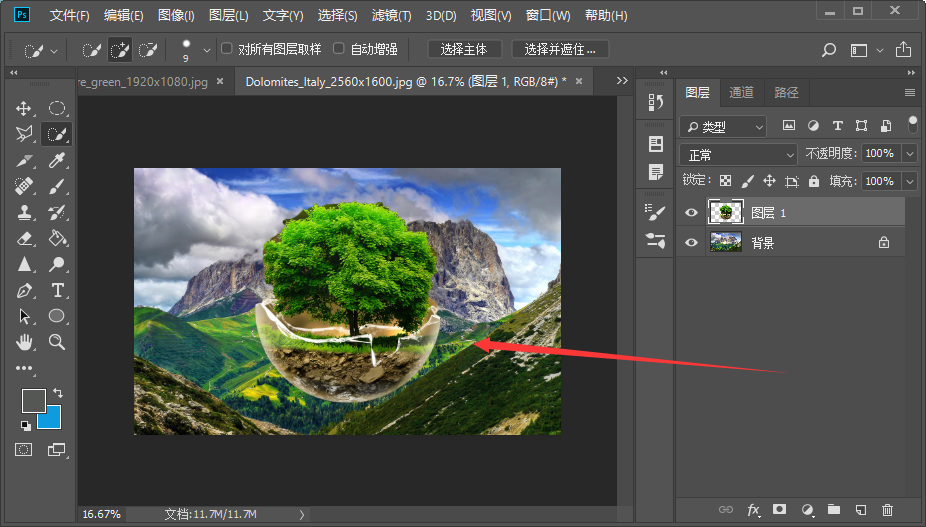Switch to the 通道 tab
The height and width of the screenshot is (527, 926).
pos(741,92)
